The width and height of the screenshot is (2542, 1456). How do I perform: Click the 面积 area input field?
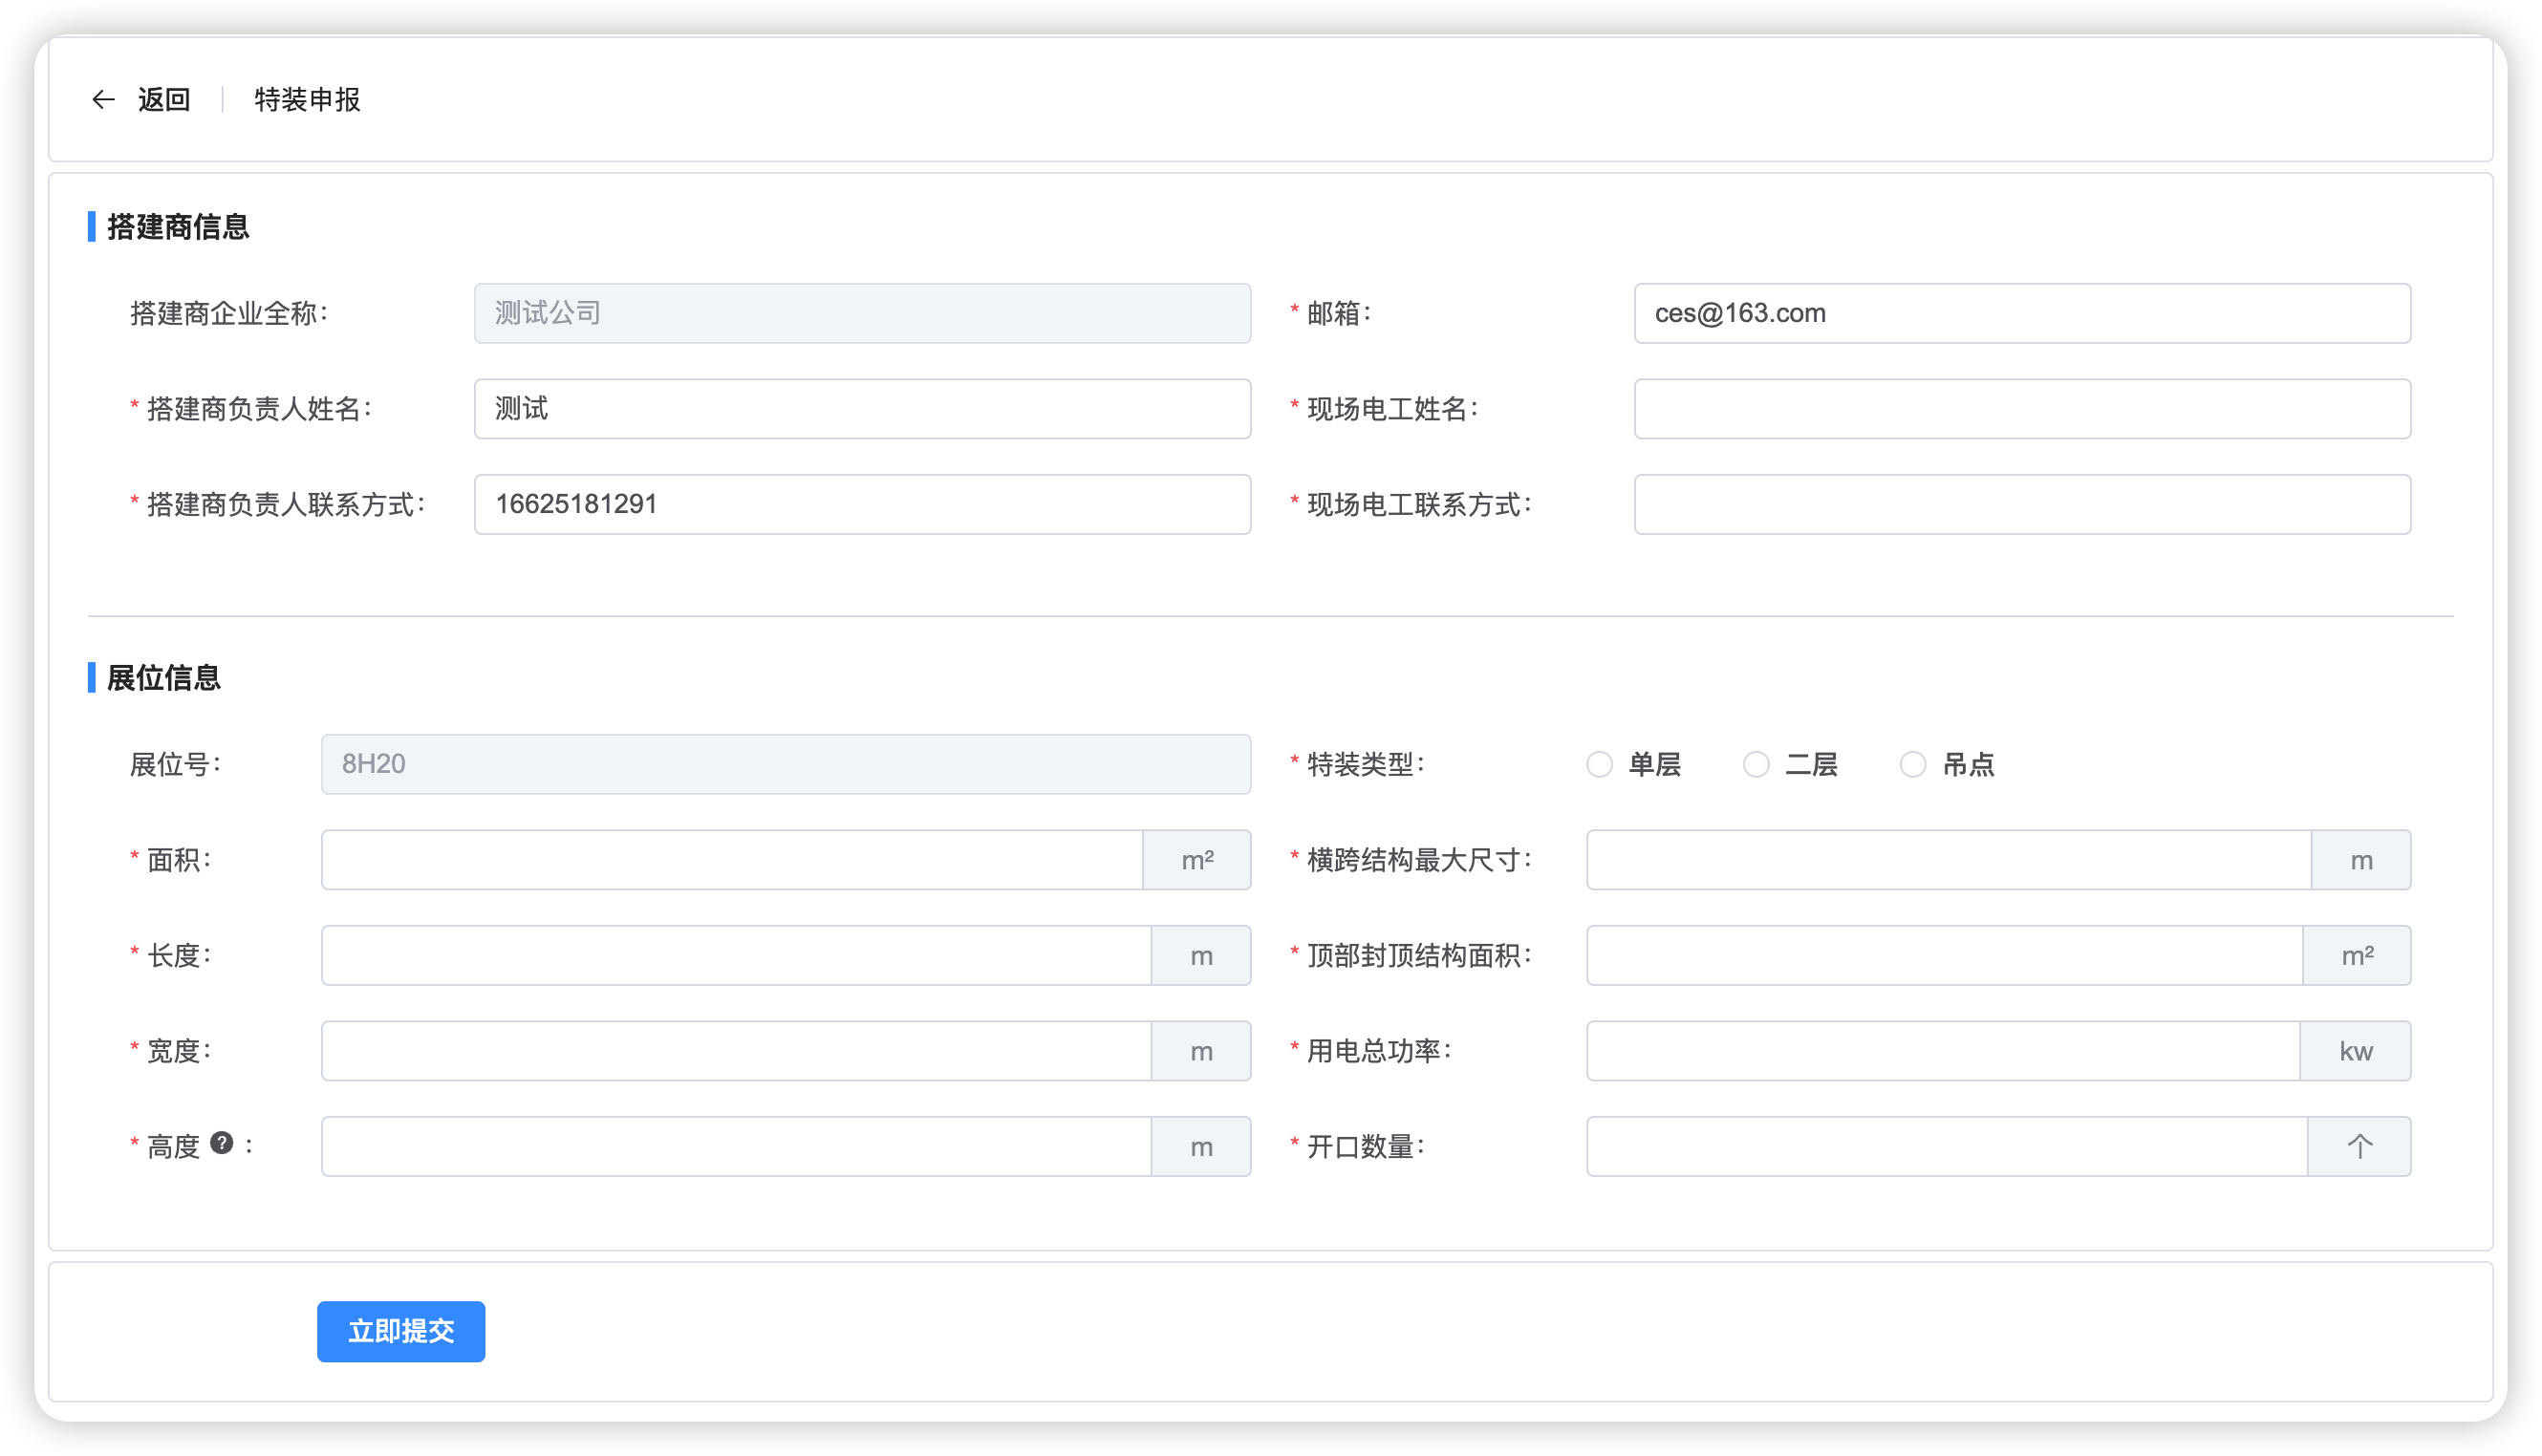click(732, 860)
